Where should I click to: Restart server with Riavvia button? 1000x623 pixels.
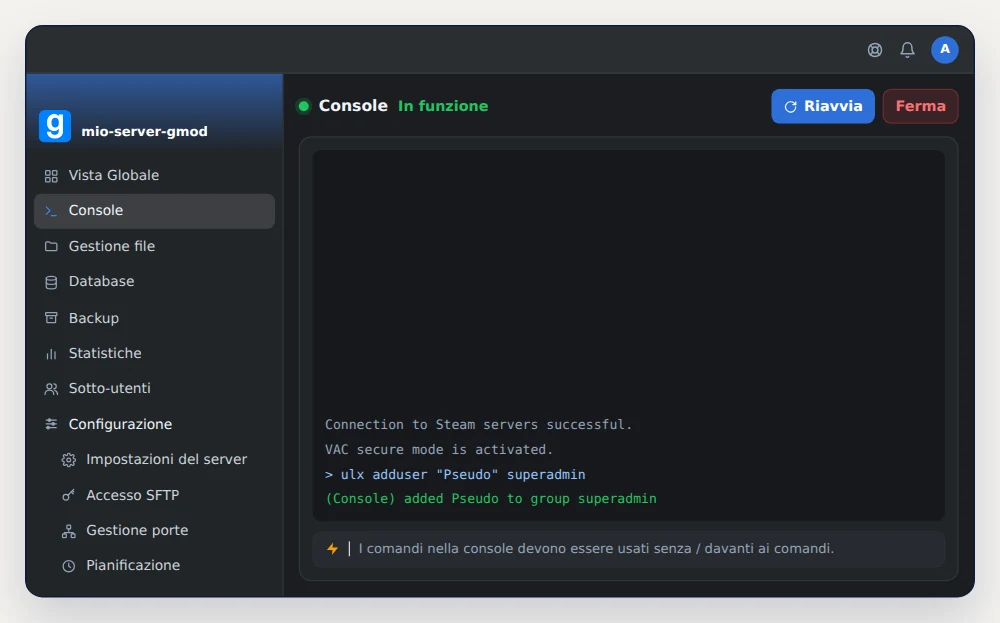tap(823, 106)
